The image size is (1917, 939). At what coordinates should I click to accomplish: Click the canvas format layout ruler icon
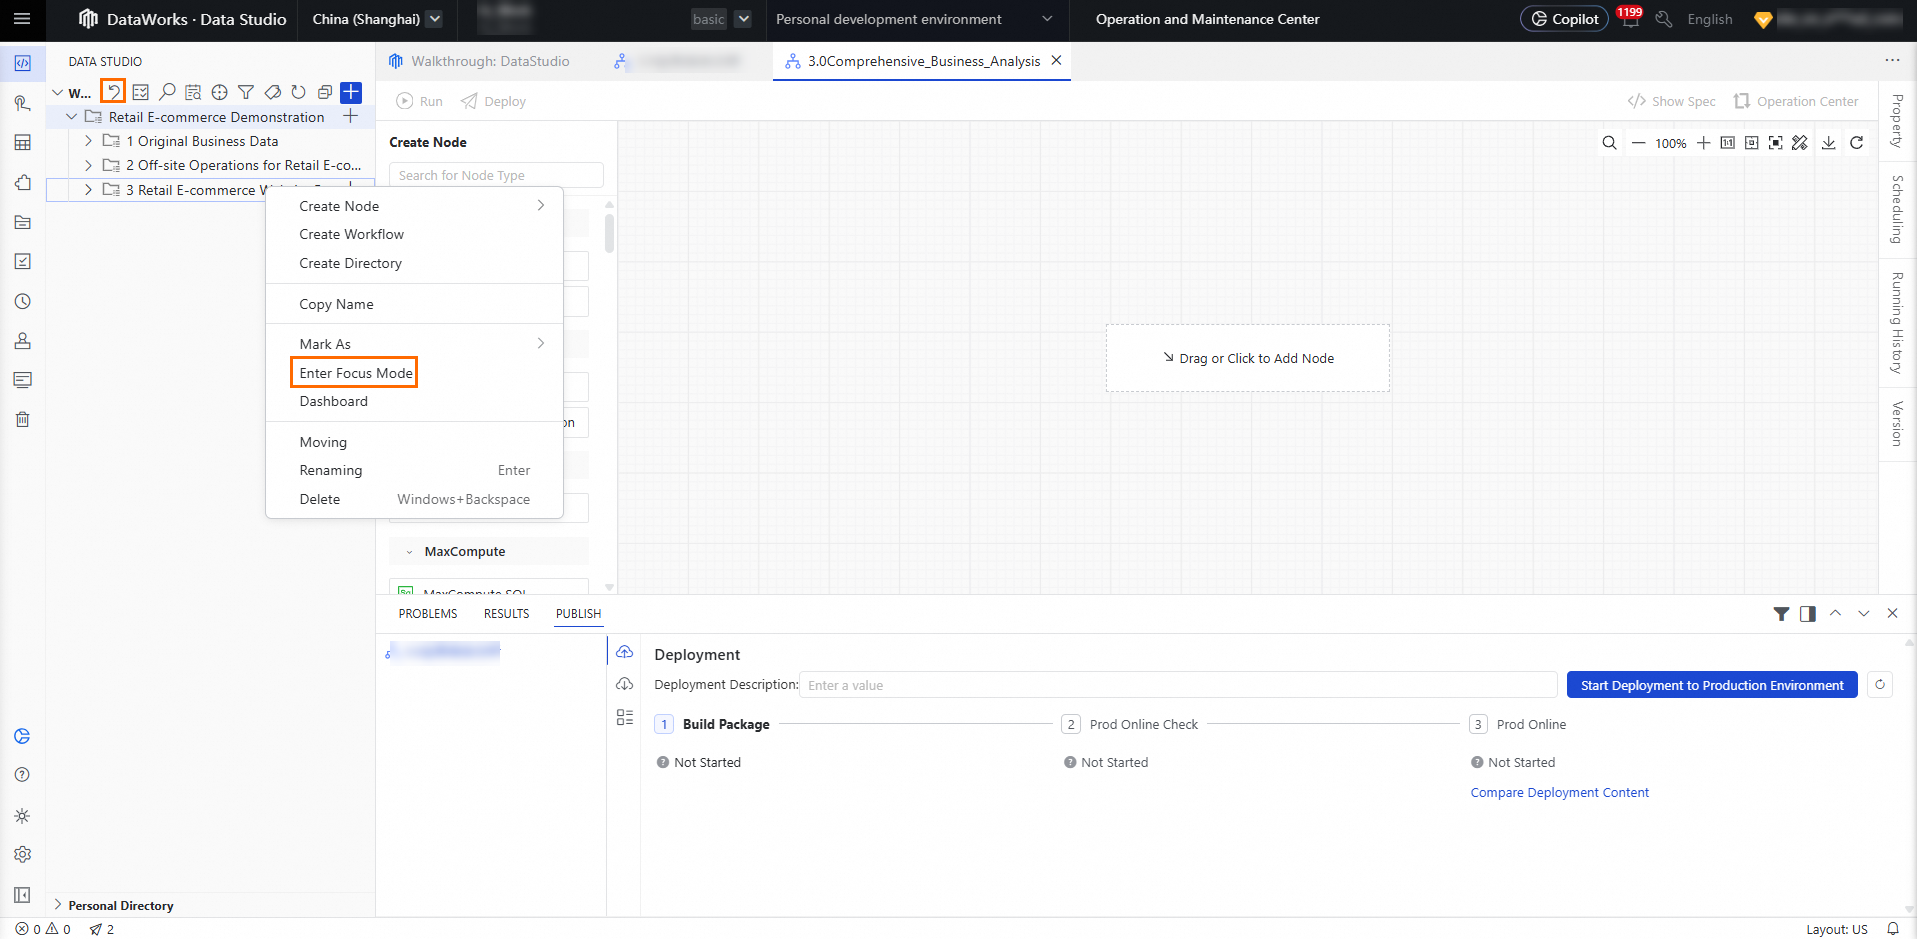click(x=1800, y=143)
